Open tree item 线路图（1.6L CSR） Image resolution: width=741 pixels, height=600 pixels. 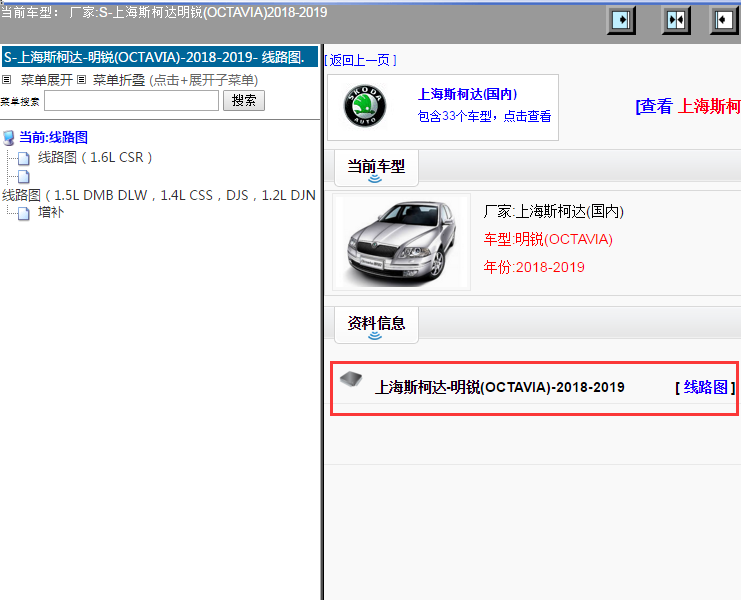pos(95,157)
